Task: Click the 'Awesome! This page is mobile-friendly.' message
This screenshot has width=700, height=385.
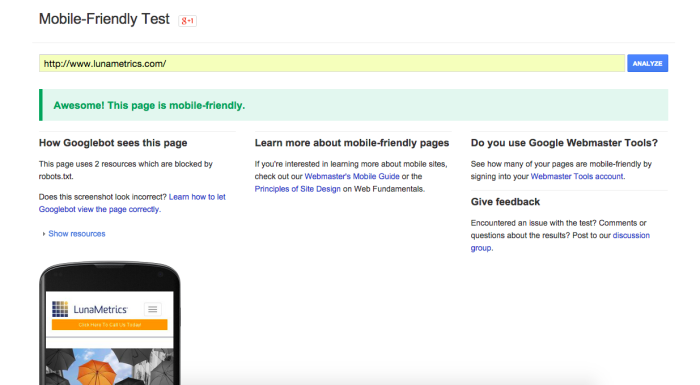Action: [149, 105]
